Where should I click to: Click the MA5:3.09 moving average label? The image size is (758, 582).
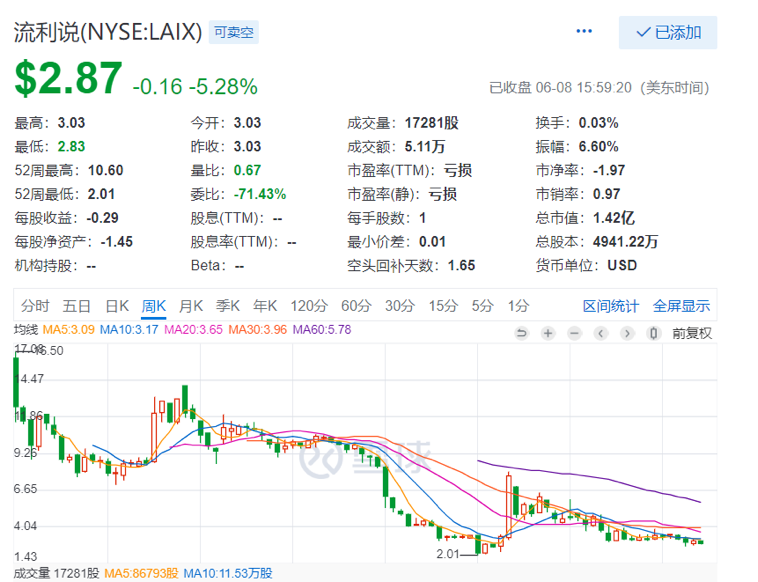coord(68,330)
